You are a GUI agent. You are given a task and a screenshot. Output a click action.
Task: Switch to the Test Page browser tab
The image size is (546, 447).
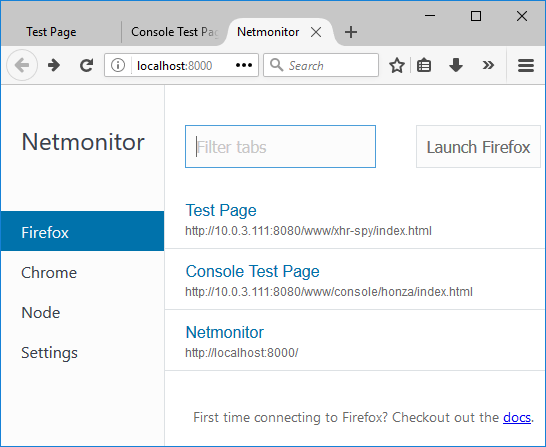(51, 32)
